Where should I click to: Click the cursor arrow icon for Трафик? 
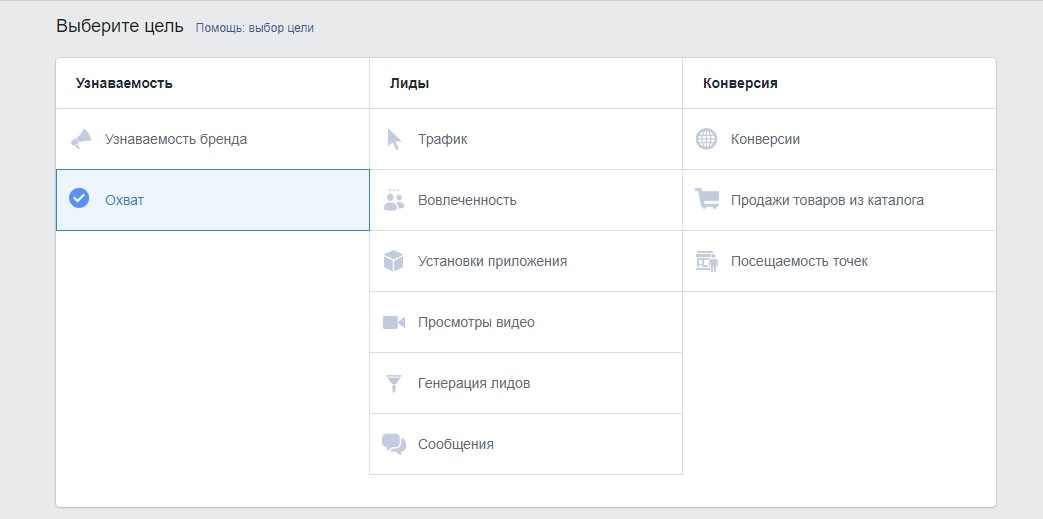(x=394, y=139)
